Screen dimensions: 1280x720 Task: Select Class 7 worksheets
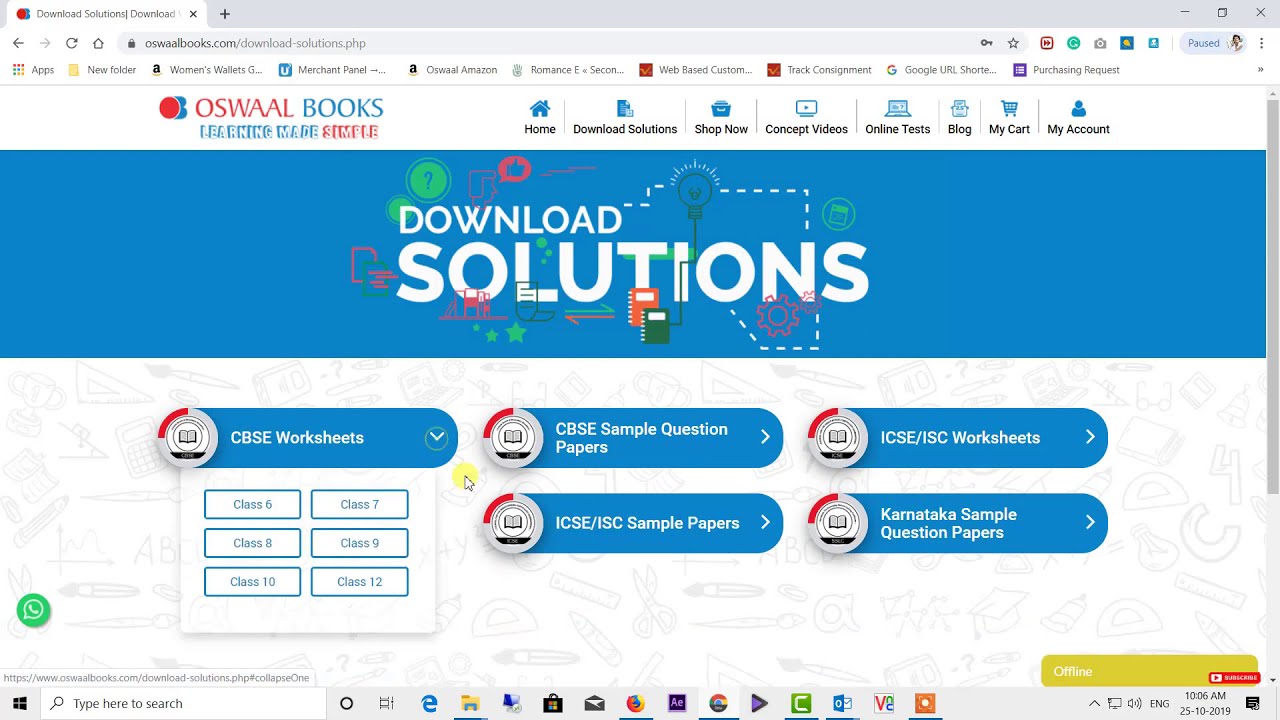[359, 504]
